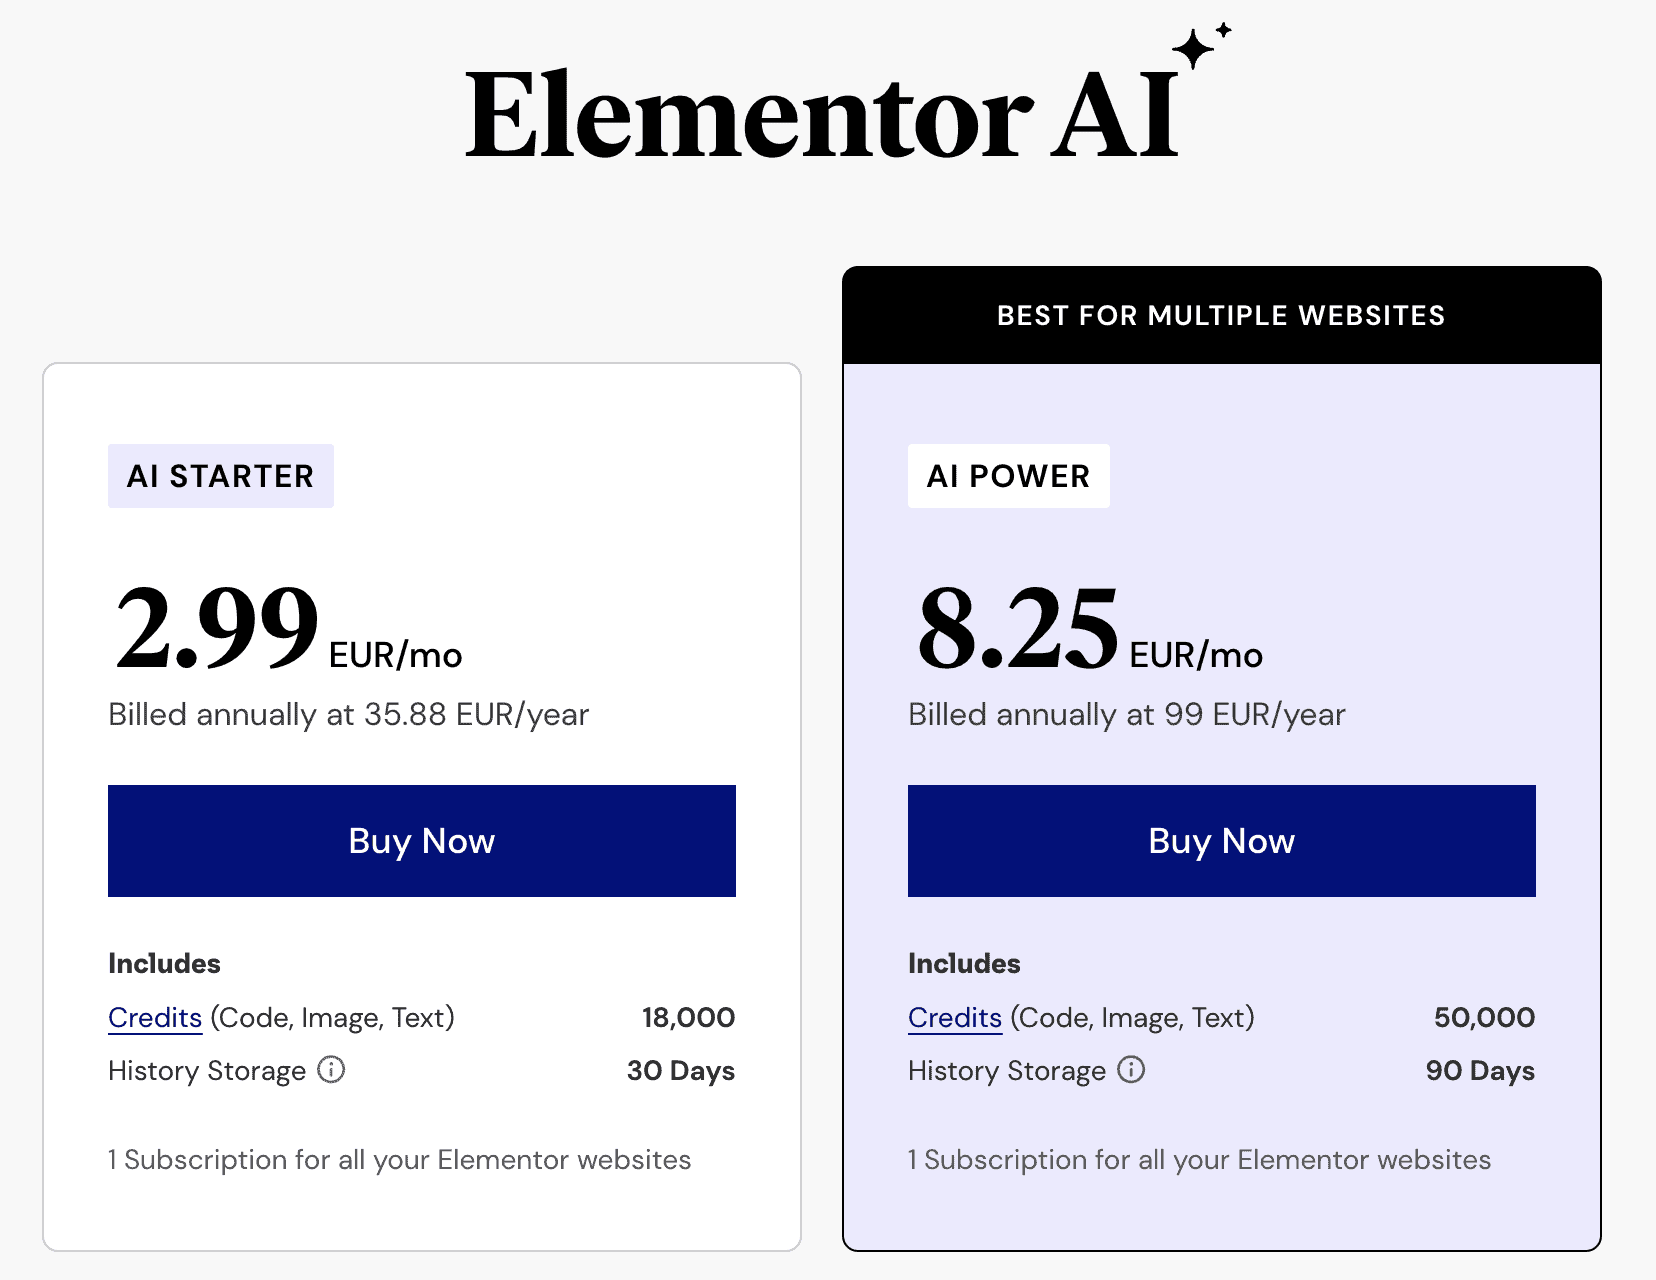Select the AI STARTER plan badge
Screen dimensions: 1656x1280
pyautogui.click(x=221, y=476)
